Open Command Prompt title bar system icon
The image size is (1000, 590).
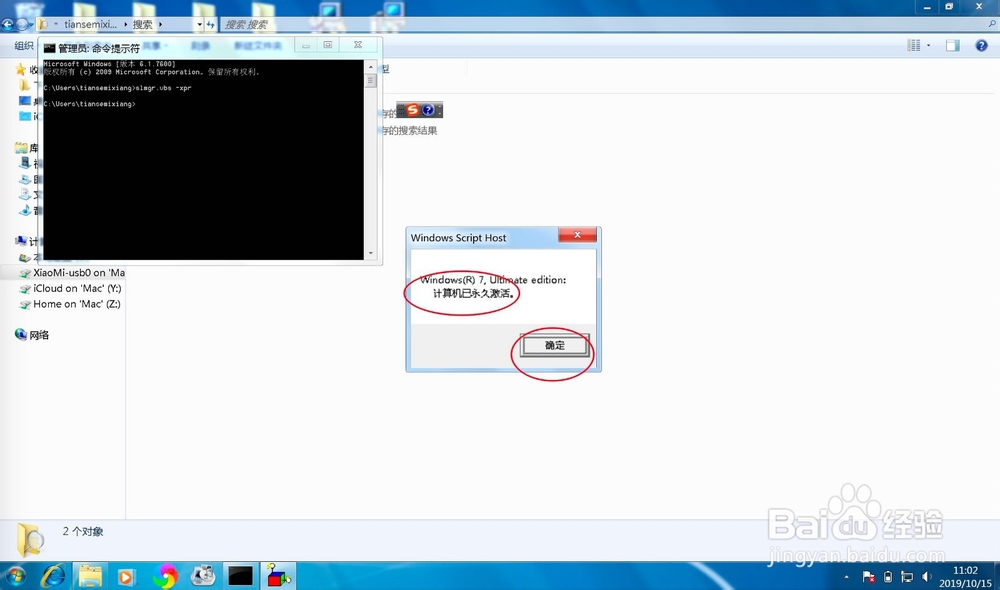pos(50,48)
